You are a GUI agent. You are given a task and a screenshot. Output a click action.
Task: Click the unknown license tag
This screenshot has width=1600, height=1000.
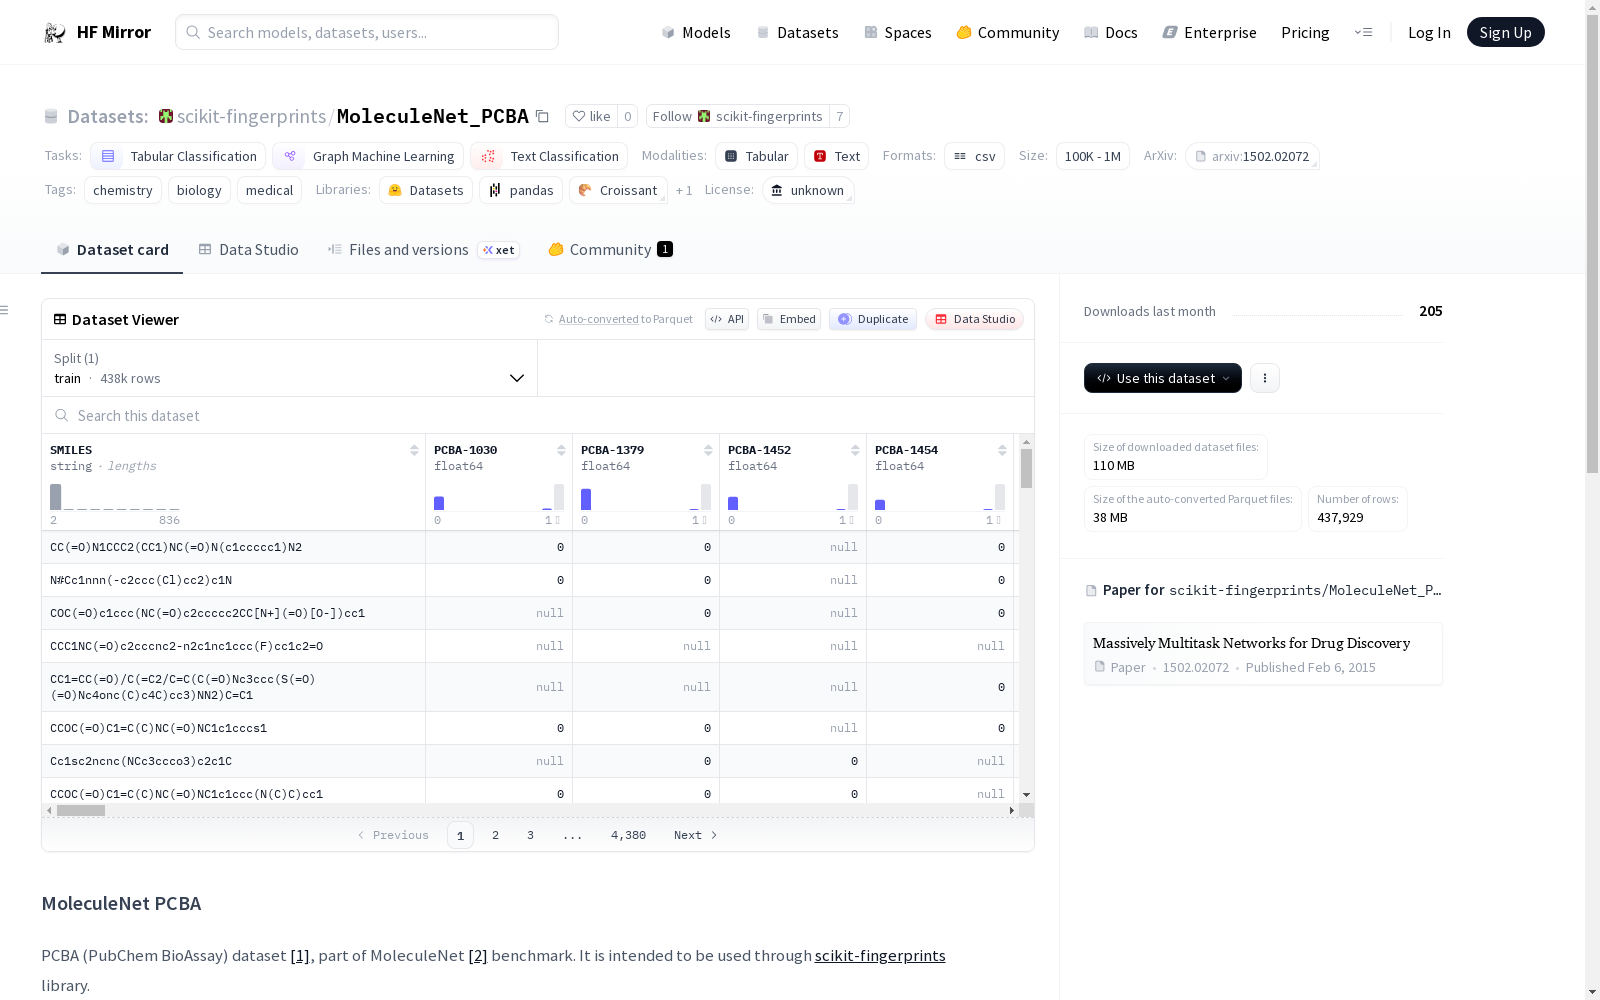[808, 190]
